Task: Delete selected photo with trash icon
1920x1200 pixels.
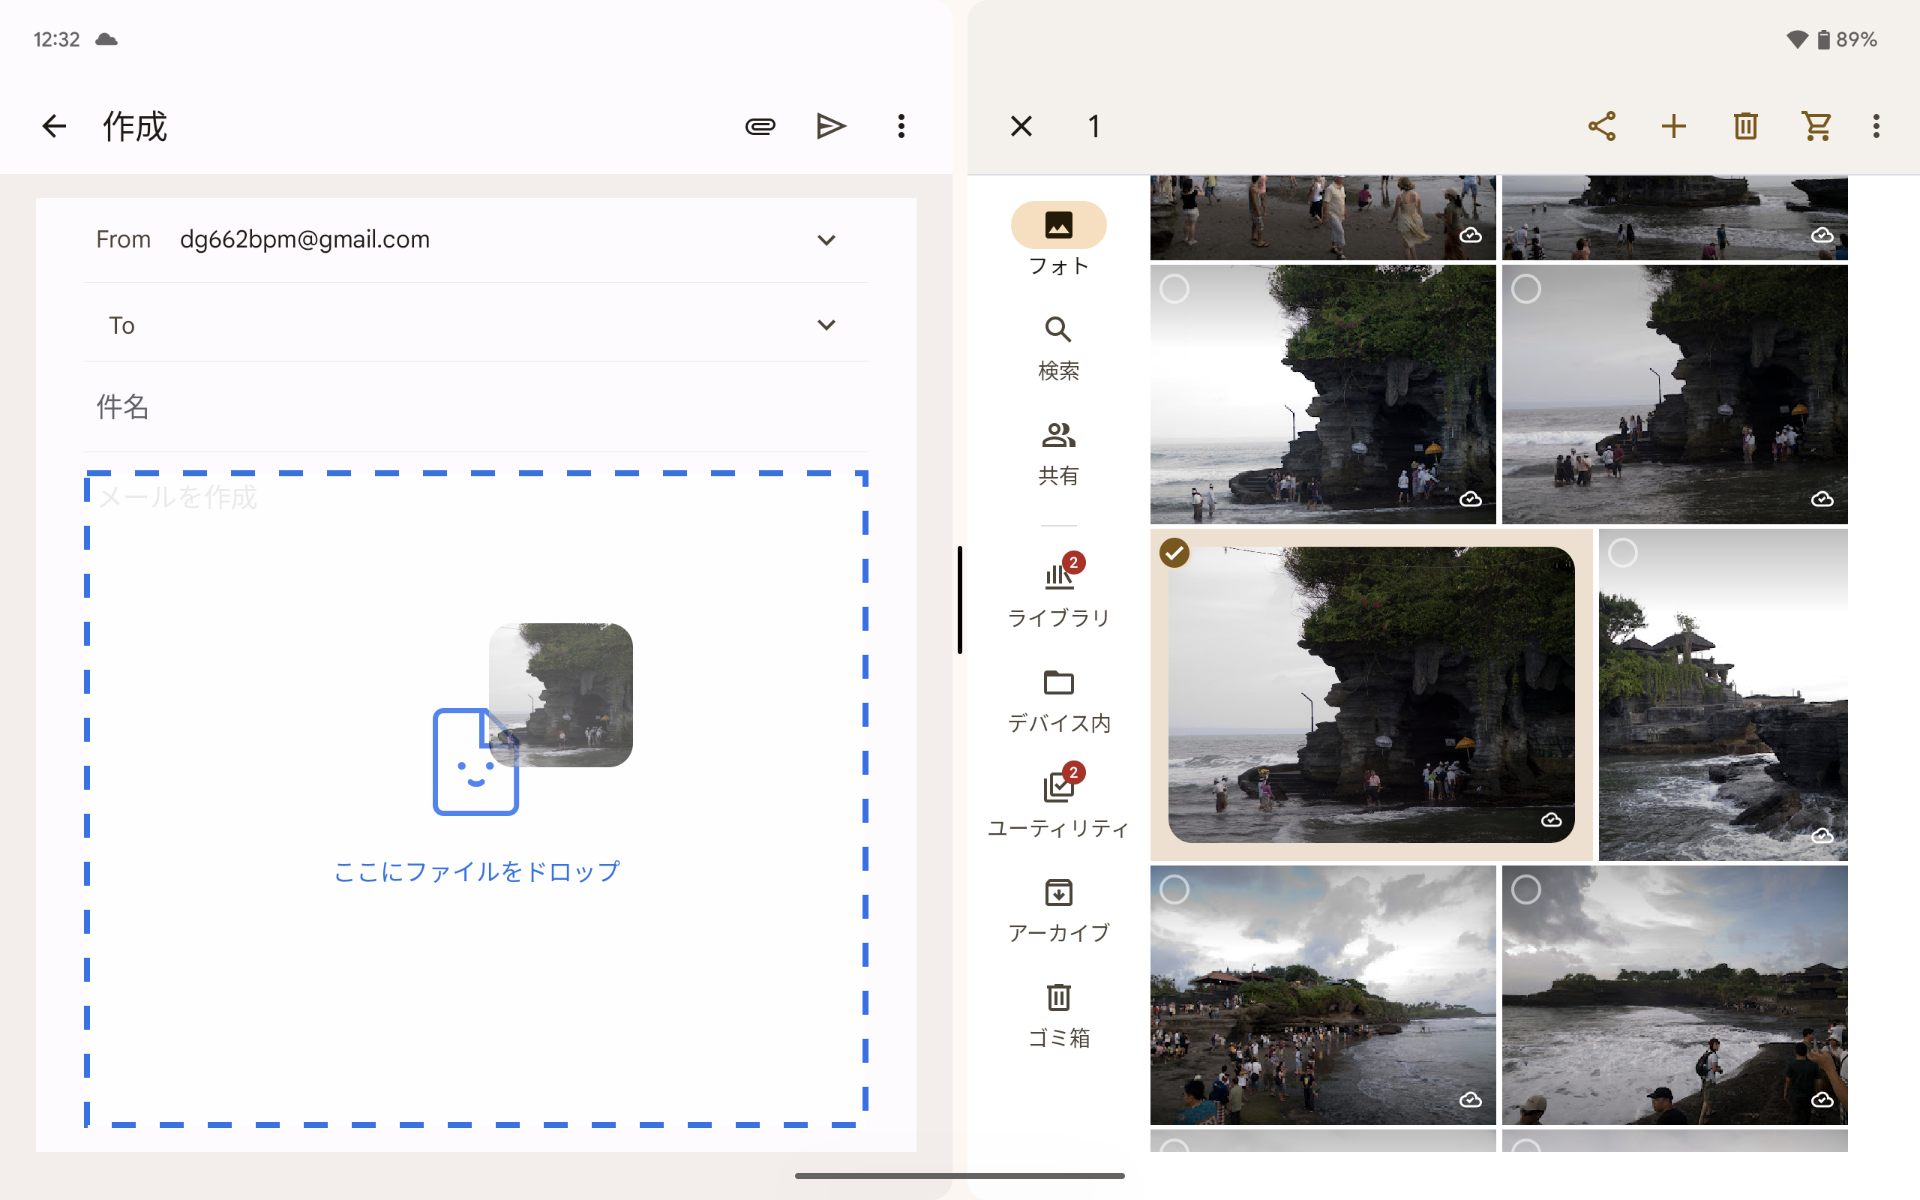Action: pyautogui.click(x=1746, y=126)
